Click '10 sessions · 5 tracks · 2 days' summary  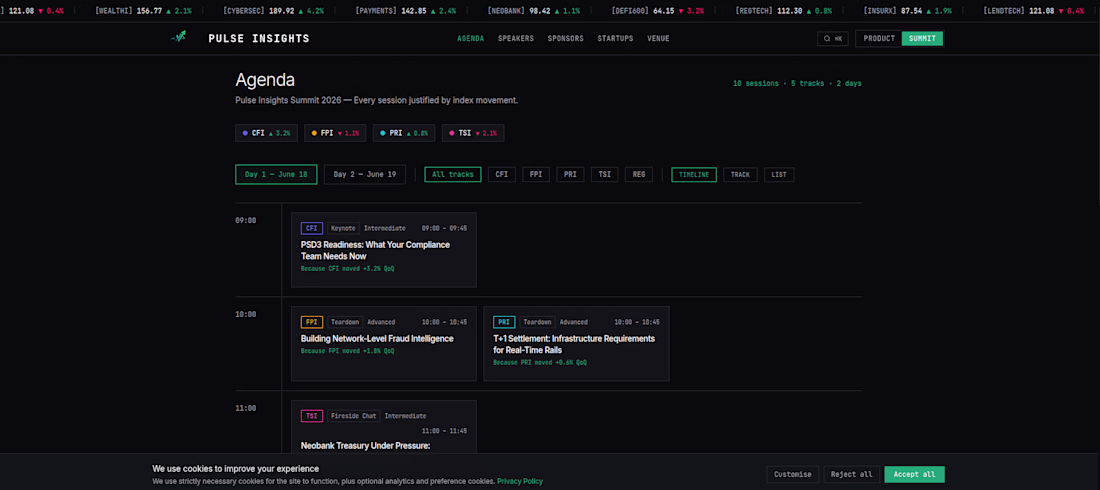[797, 84]
